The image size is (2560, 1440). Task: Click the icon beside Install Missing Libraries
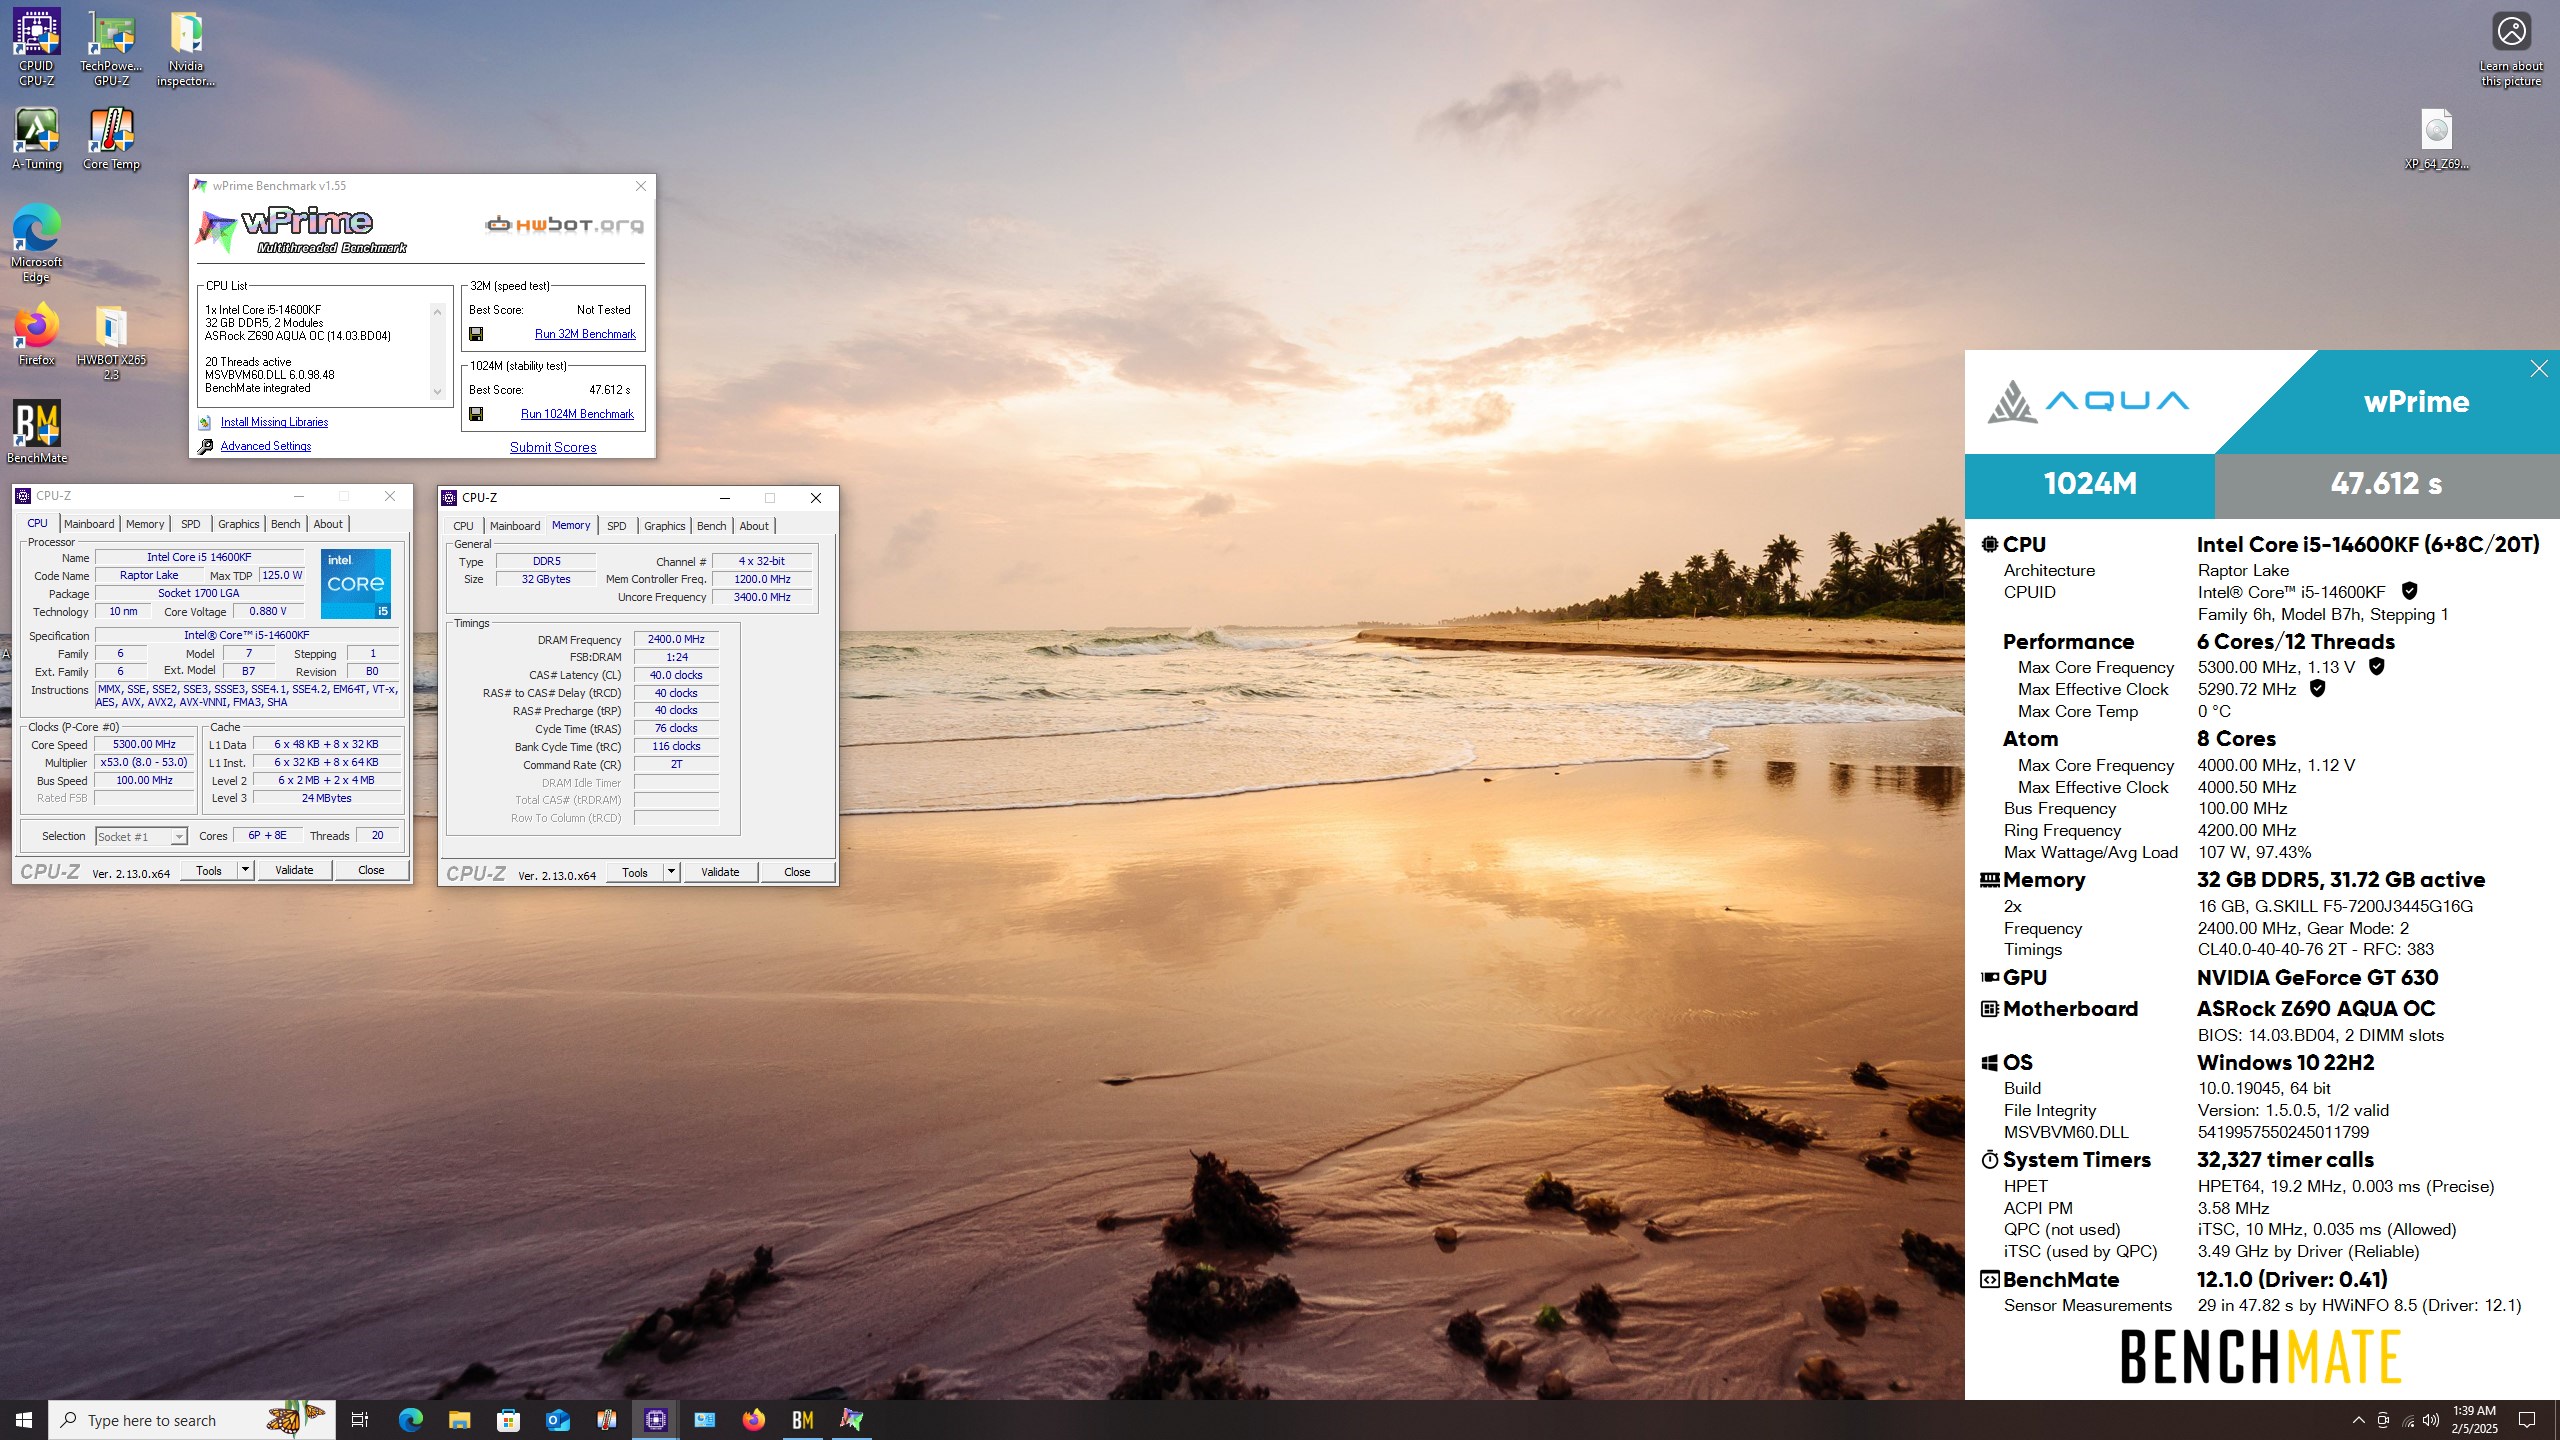(x=205, y=422)
